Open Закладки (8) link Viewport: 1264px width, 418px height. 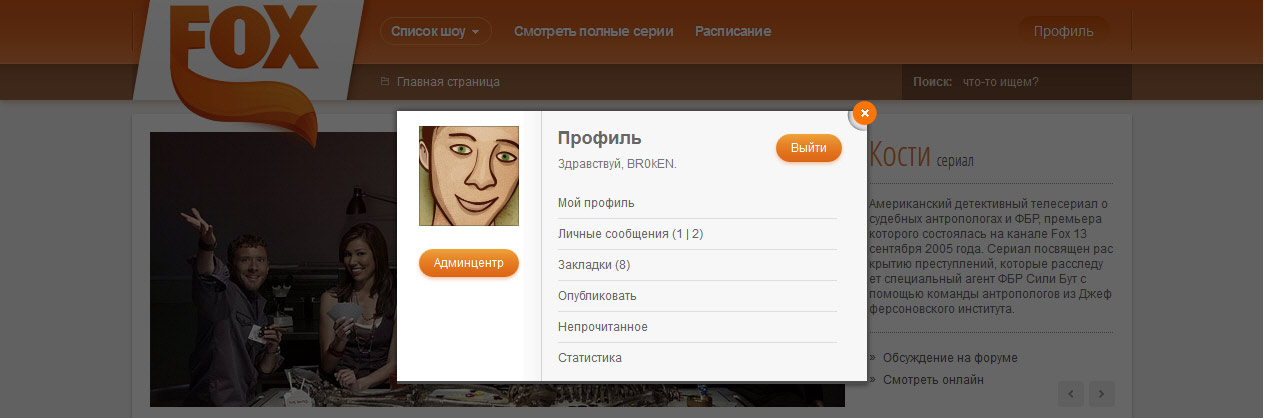pos(594,265)
